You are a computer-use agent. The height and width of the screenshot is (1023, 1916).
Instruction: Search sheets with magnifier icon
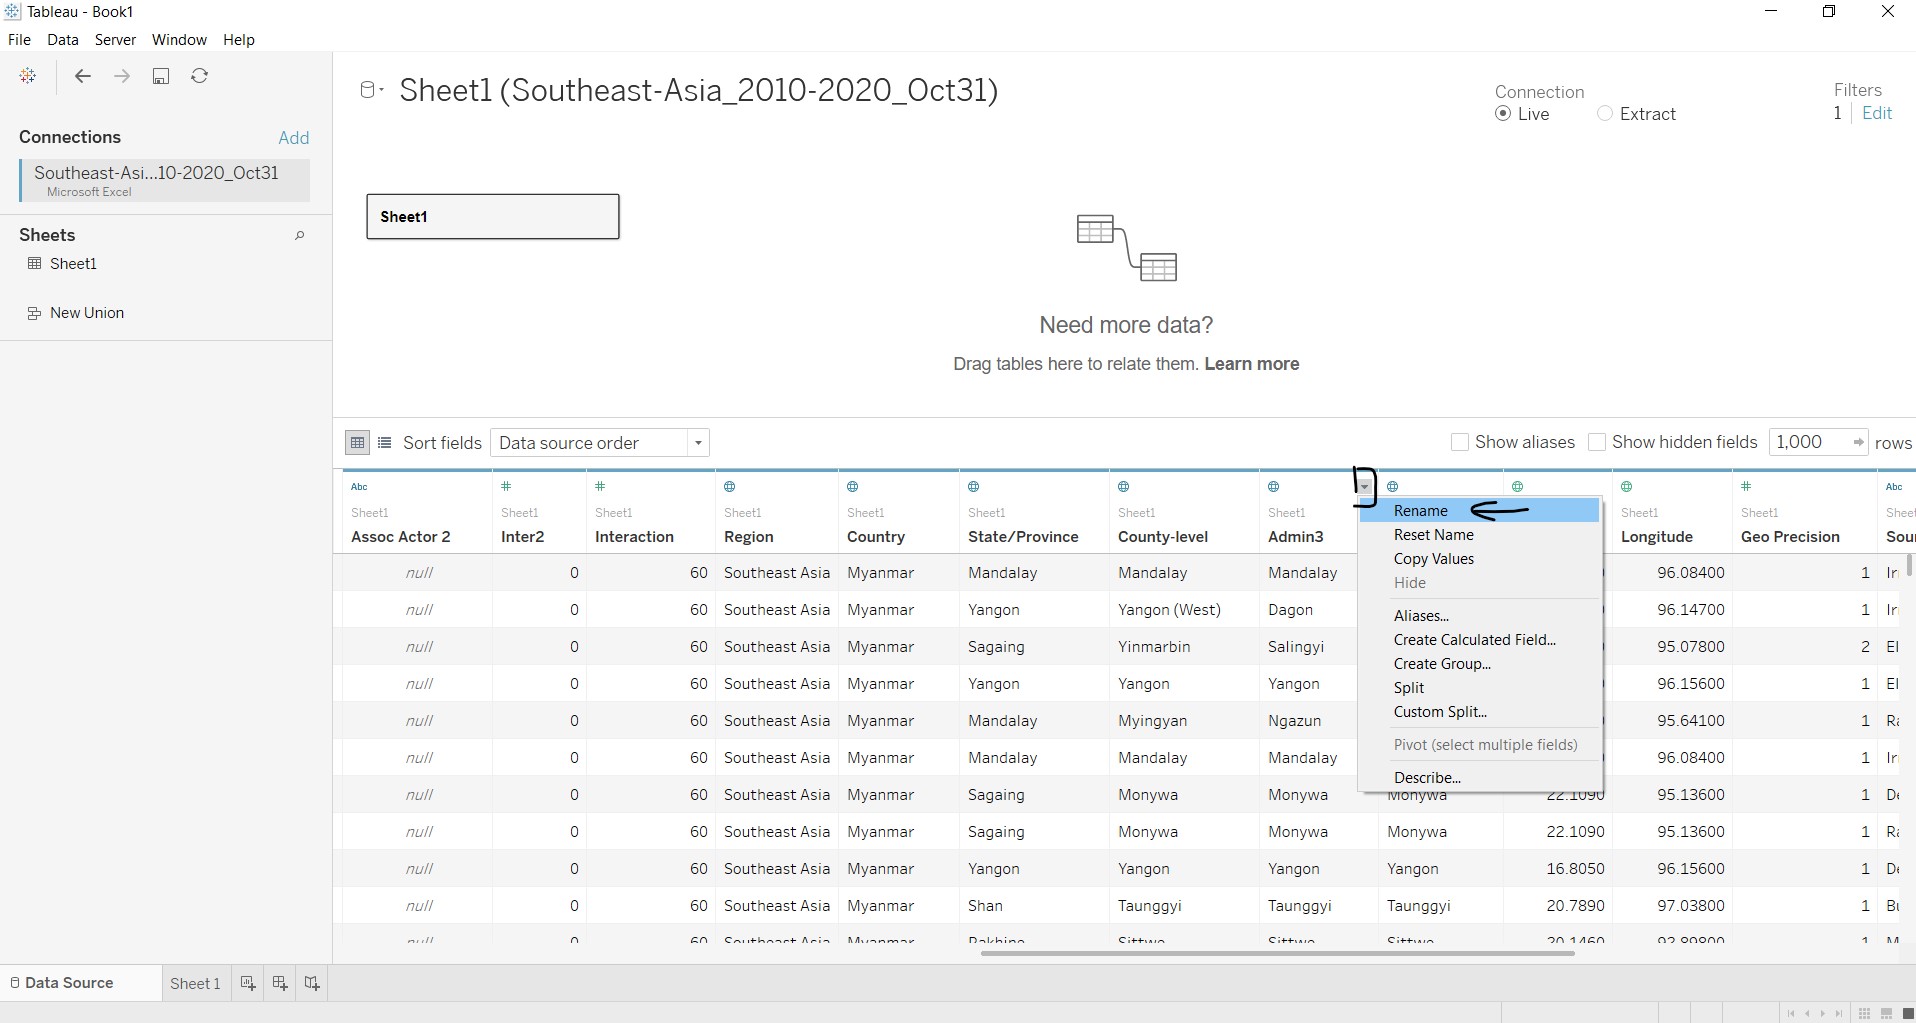(299, 236)
